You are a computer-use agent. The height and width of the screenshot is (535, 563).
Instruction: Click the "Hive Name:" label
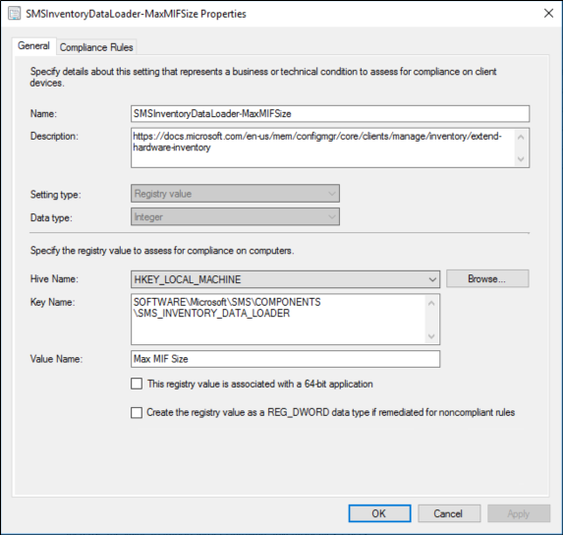point(54,279)
